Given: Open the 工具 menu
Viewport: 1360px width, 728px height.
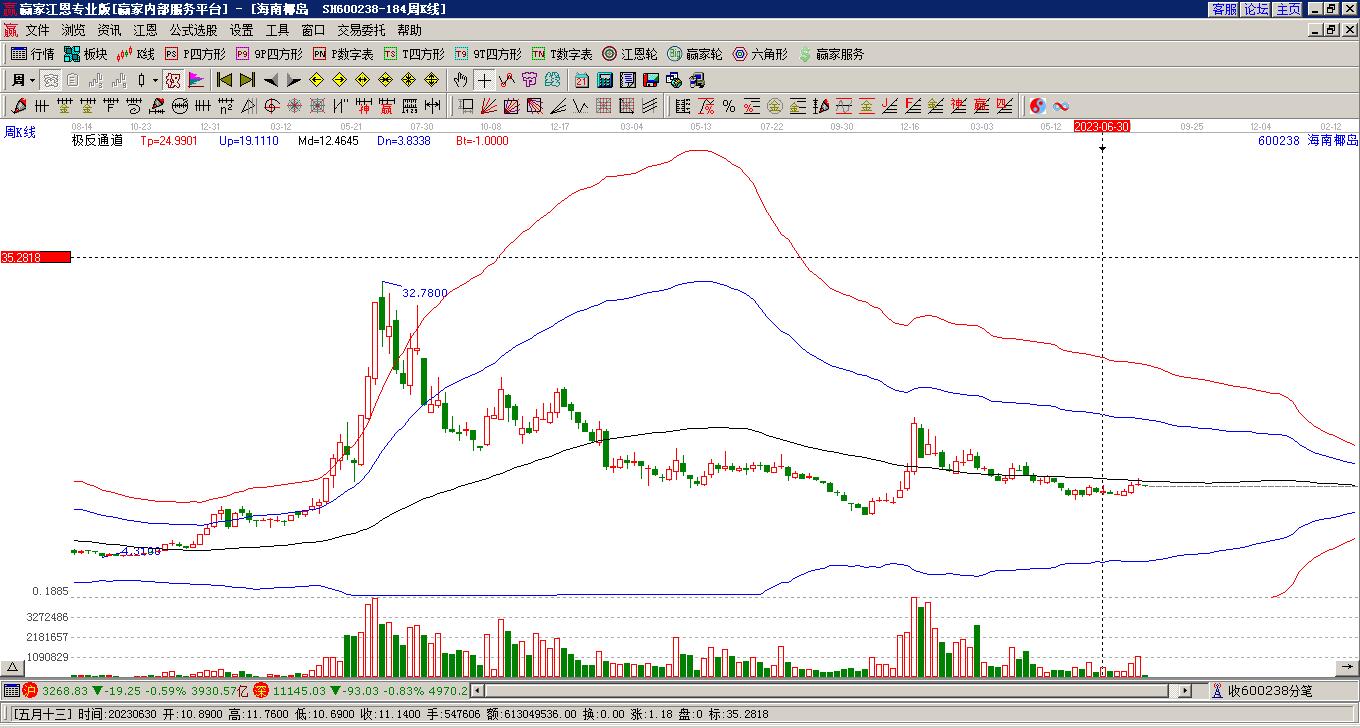Looking at the screenshot, I should (x=277, y=31).
